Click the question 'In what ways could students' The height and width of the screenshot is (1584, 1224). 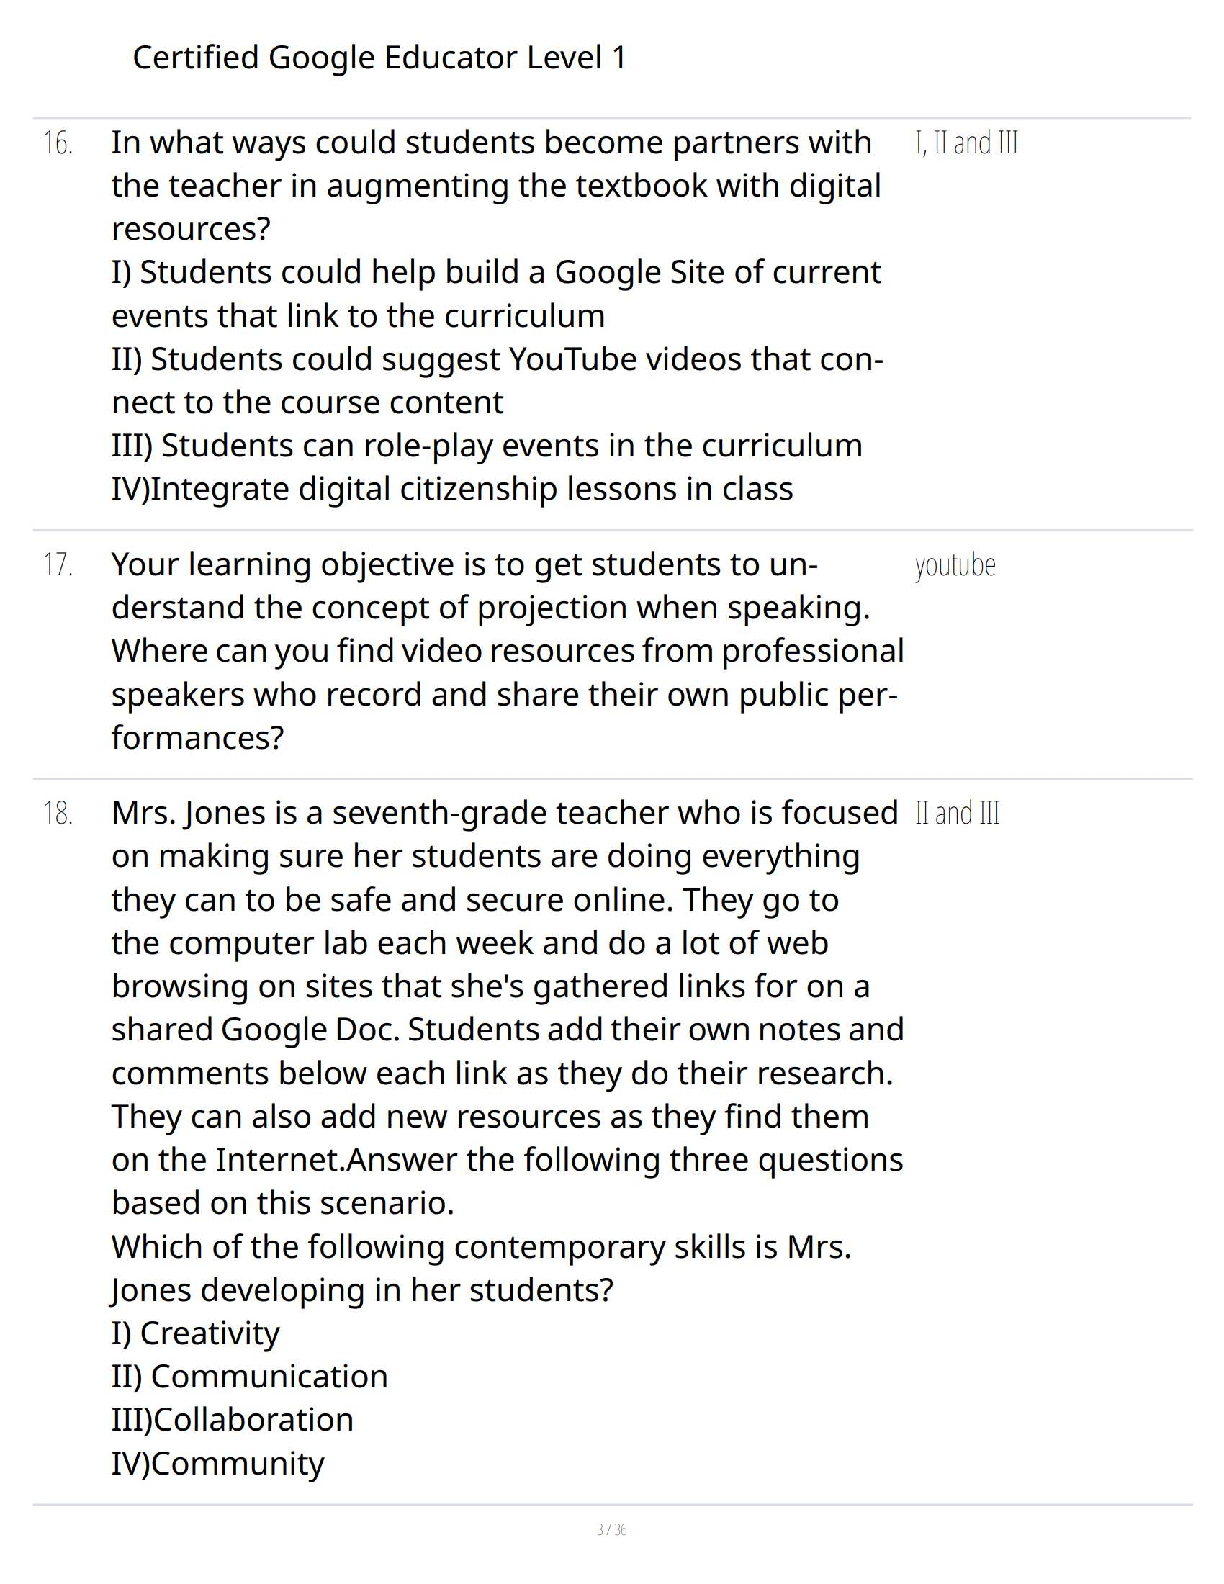click(x=496, y=186)
